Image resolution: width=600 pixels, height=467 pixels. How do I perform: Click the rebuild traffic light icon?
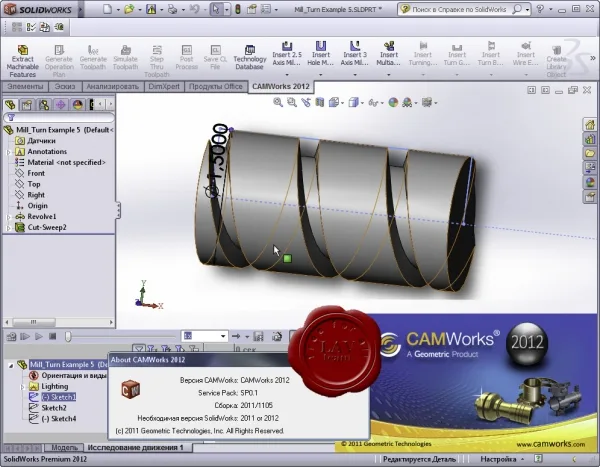click(x=238, y=10)
